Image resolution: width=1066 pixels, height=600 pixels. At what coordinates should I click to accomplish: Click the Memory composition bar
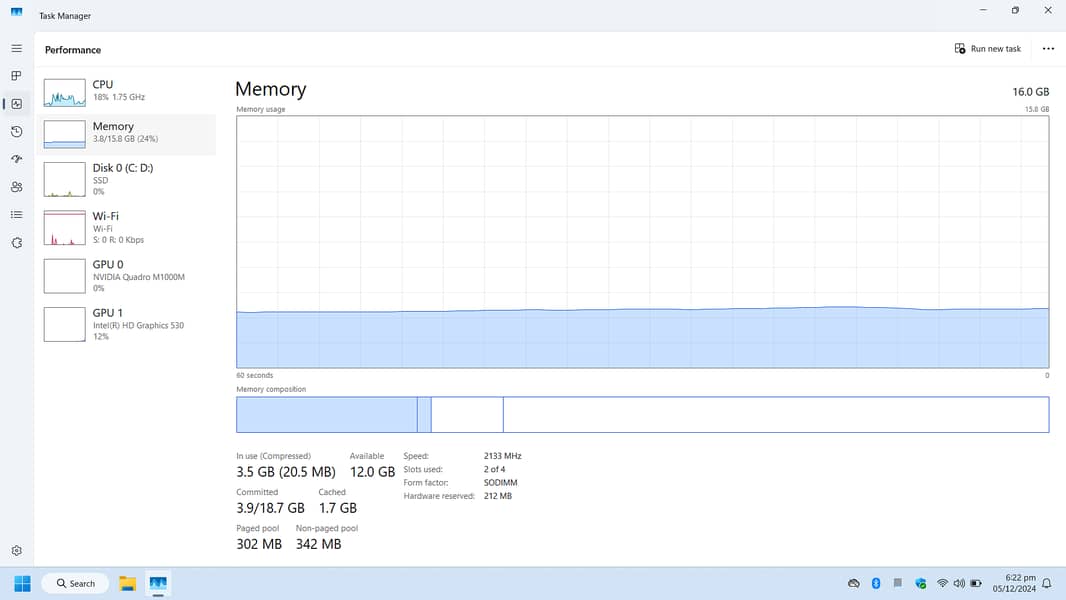pyautogui.click(x=642, y=415)
